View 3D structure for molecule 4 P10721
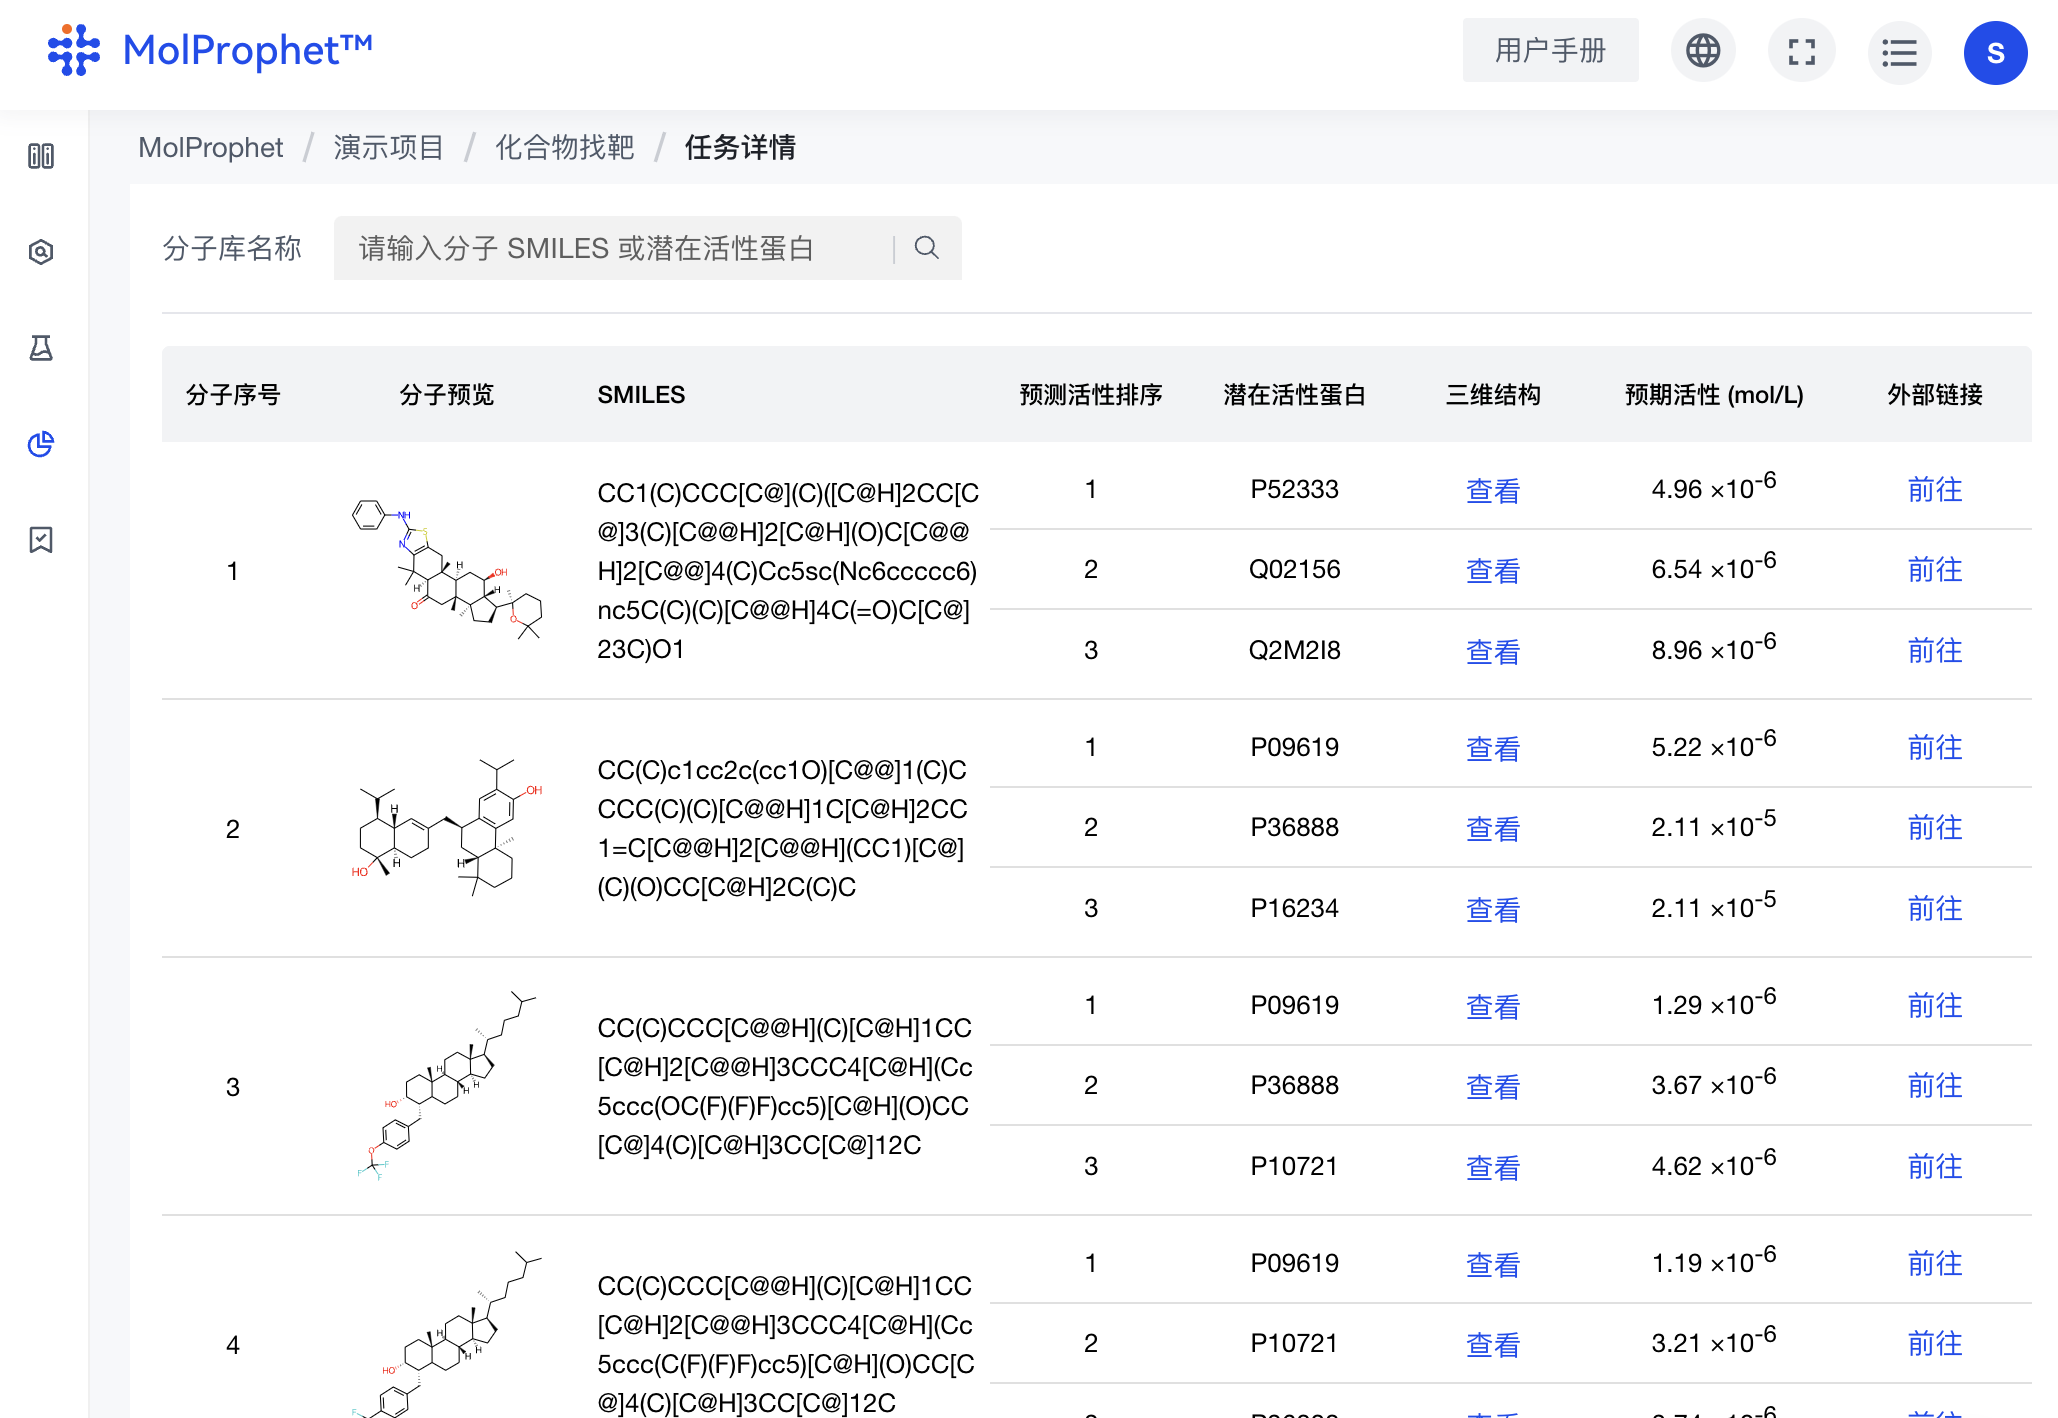The width and height of the screenshot is (2058, 1418). click(x=1493, y=1344)
